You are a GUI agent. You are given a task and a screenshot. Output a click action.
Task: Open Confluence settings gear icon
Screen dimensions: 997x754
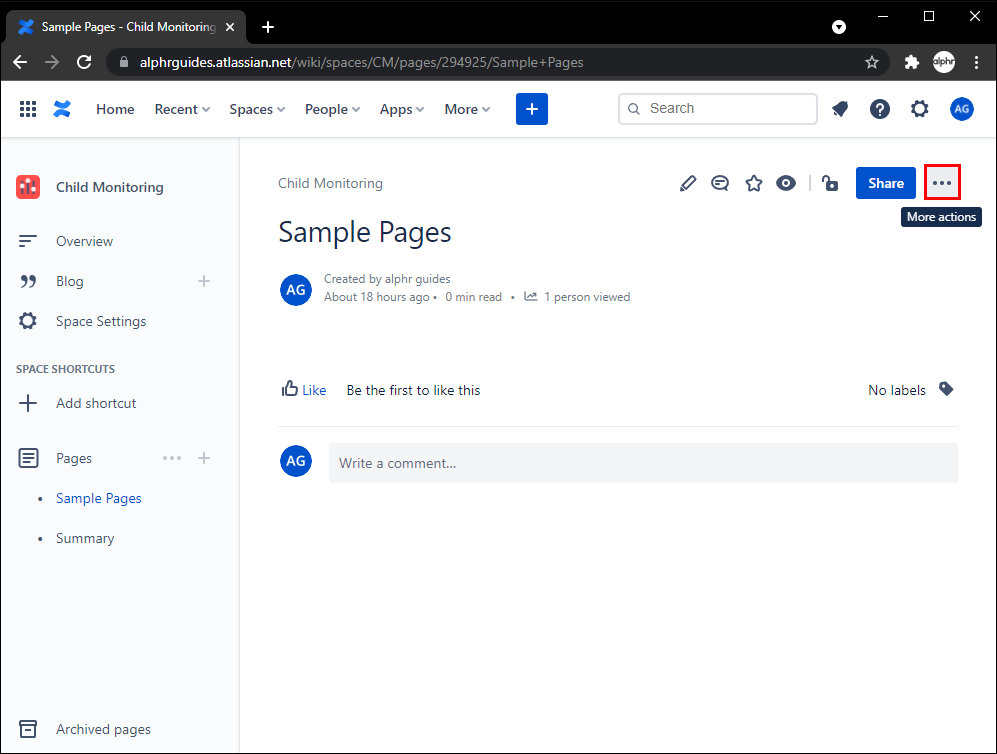tap(920, 109)
